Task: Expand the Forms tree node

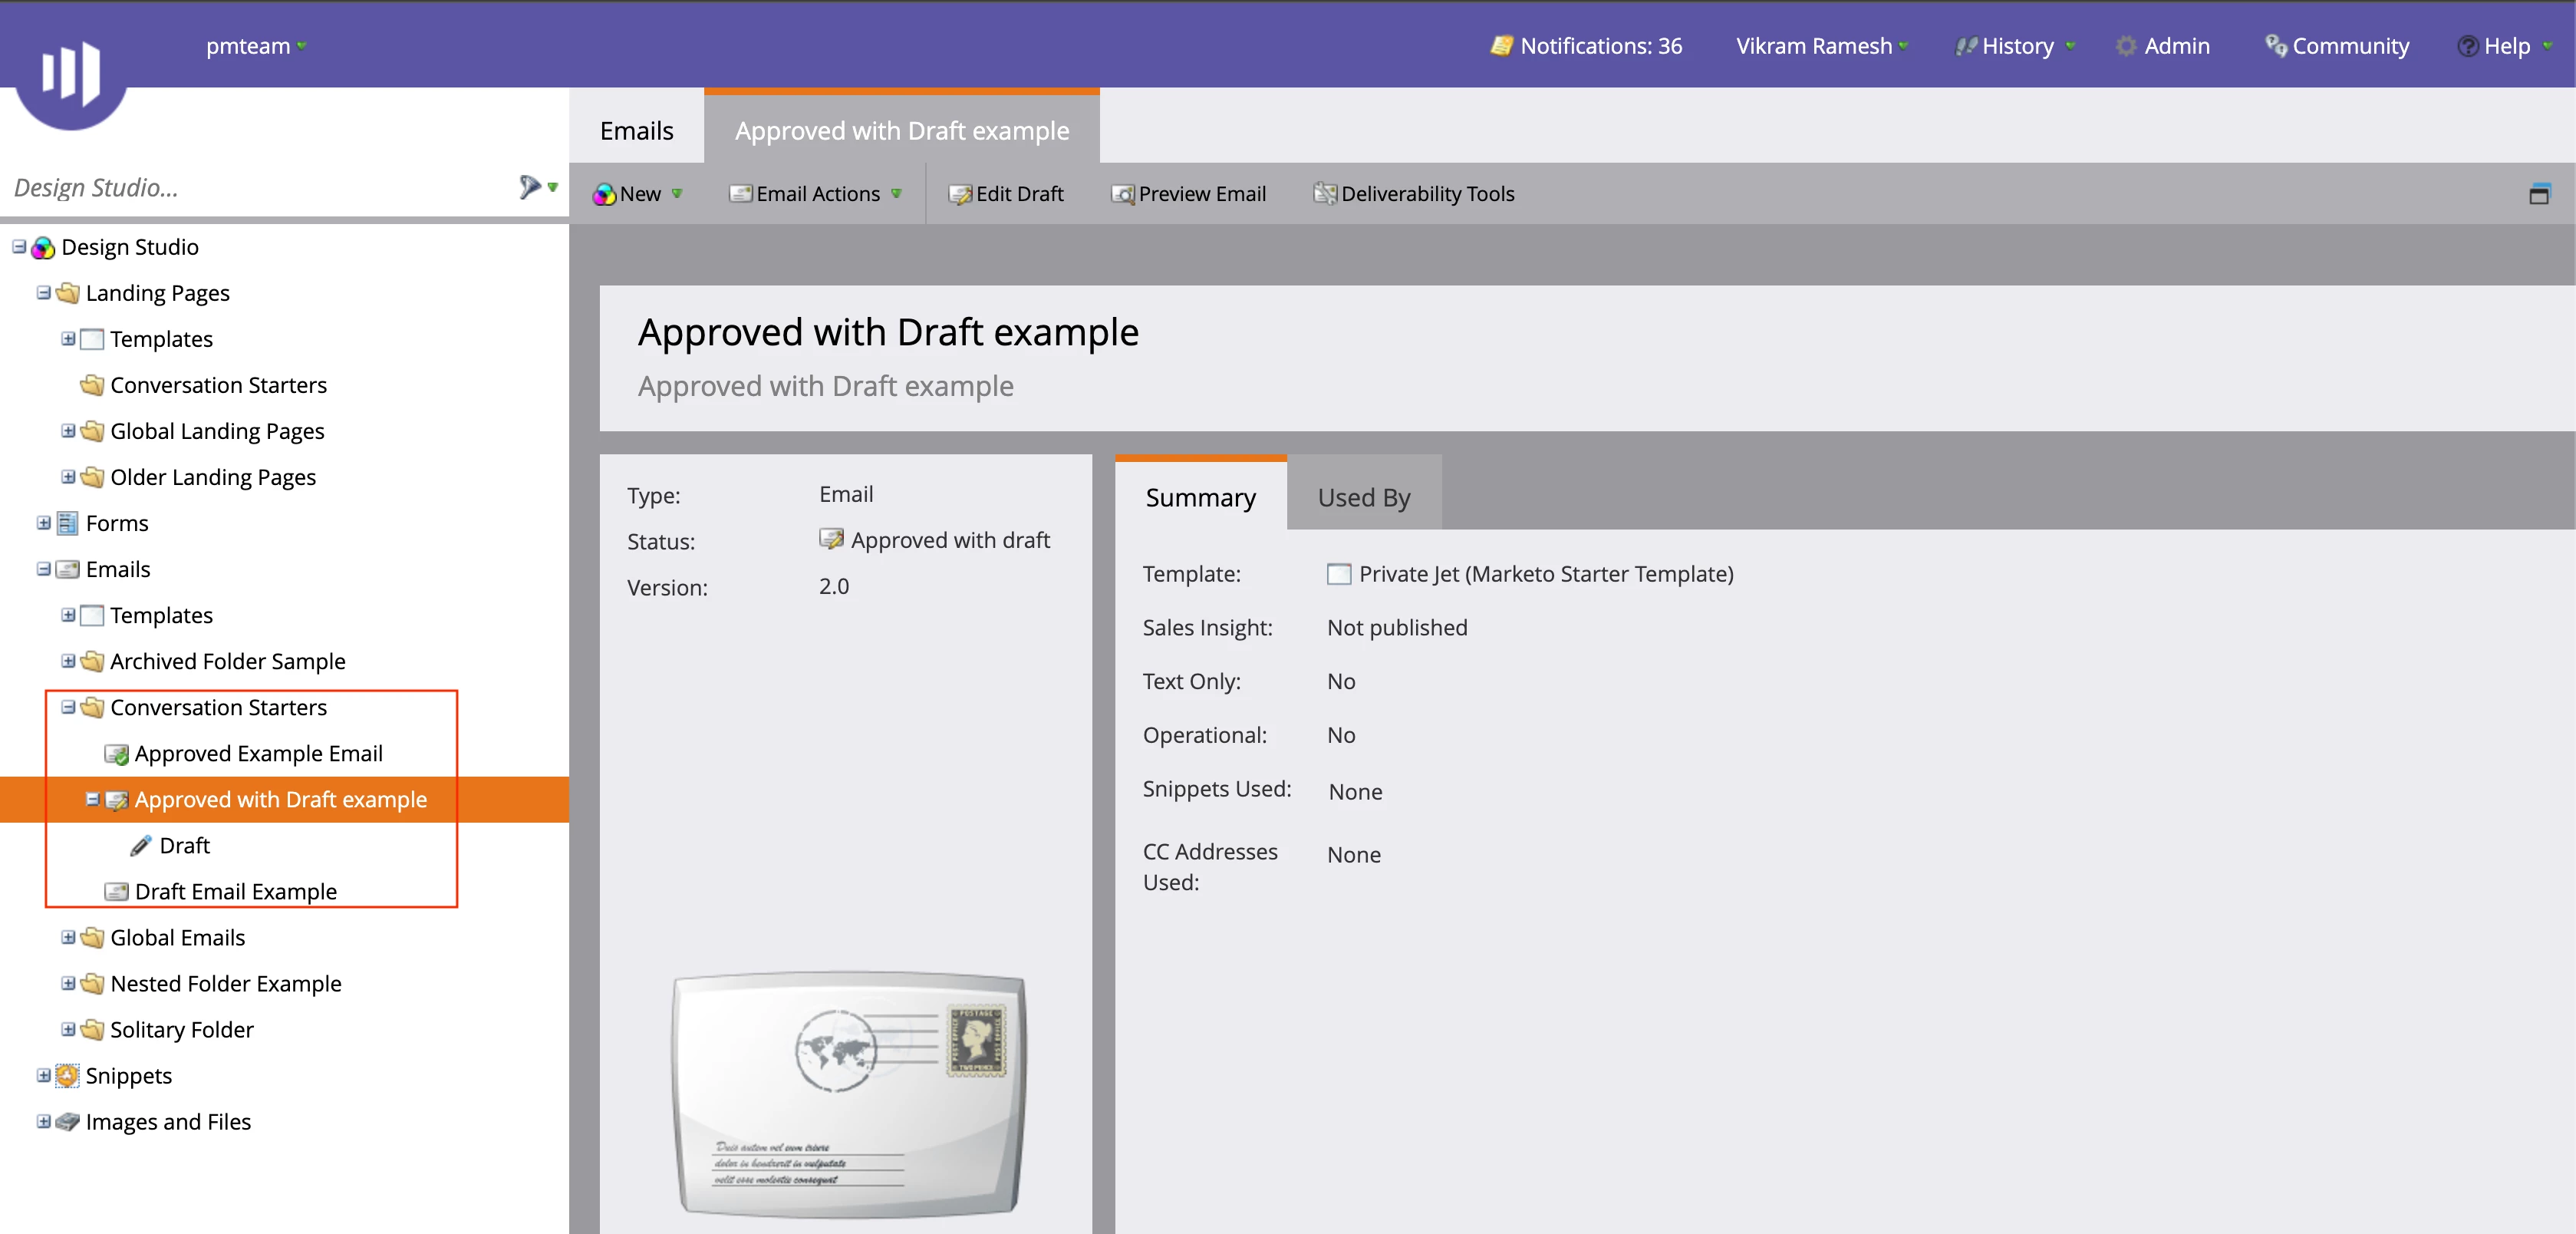Action: 44,523
